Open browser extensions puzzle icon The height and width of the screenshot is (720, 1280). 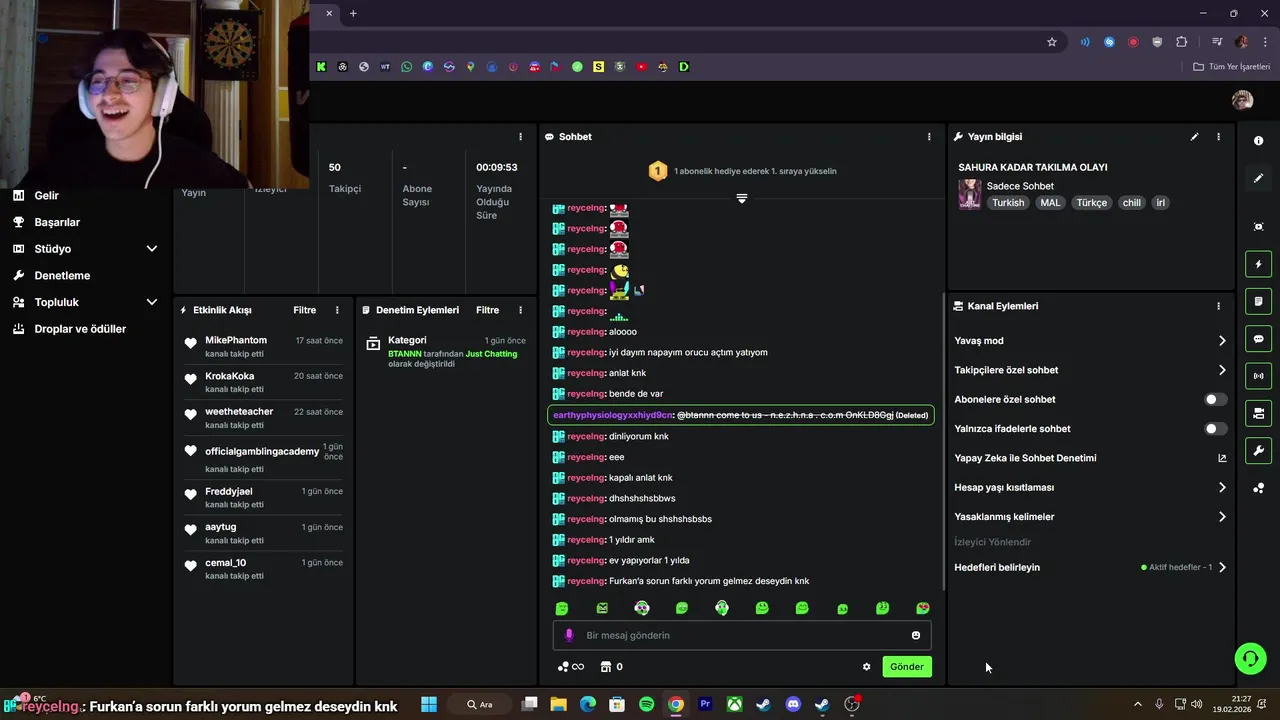pos(1182,42)
